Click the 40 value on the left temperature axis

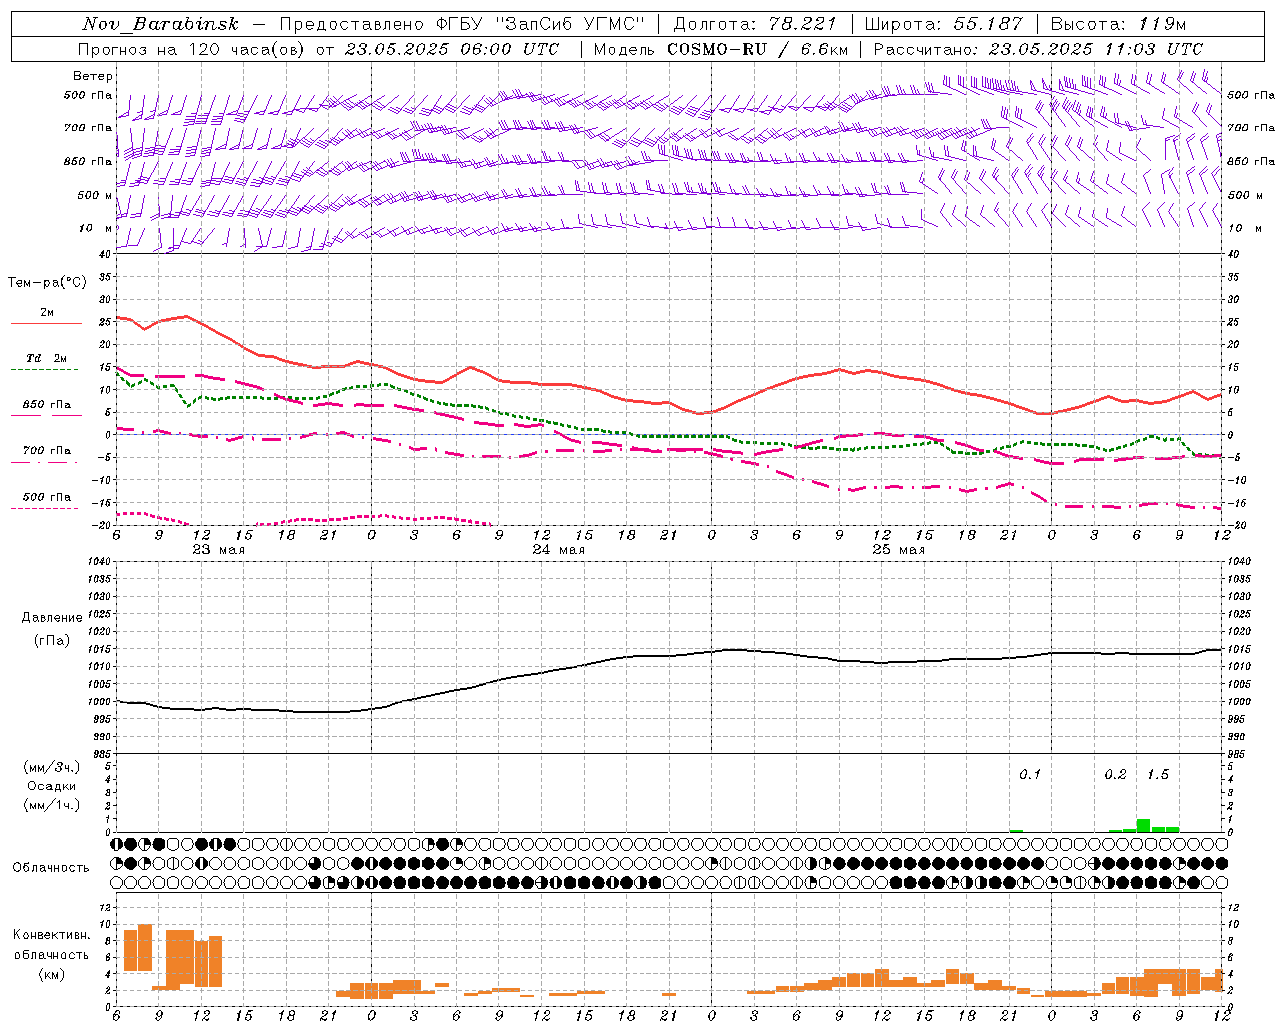[105, 254]
